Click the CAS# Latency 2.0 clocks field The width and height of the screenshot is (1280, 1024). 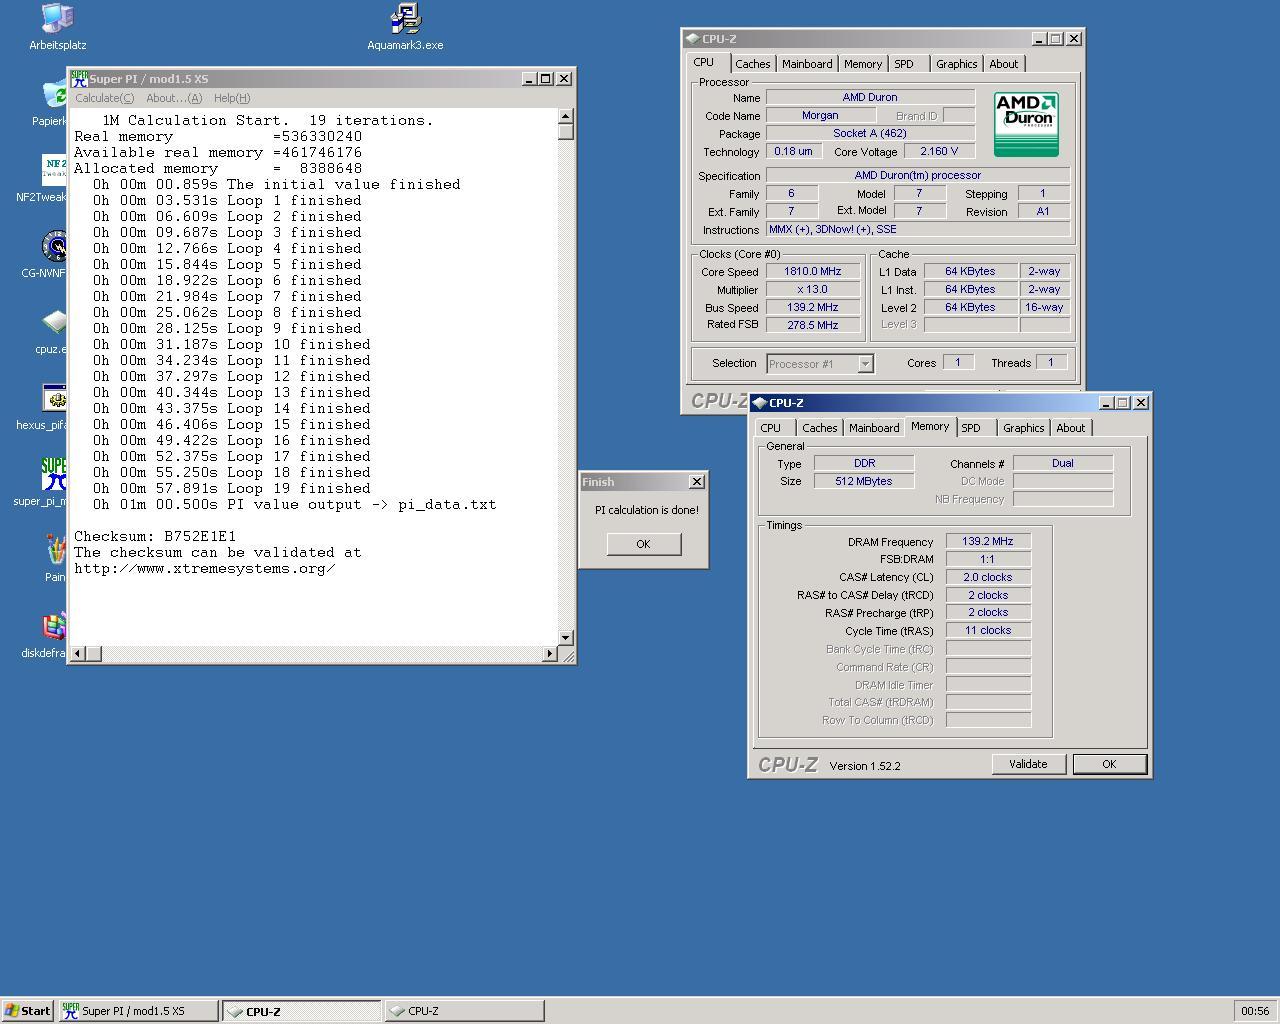pyautogui.click(x=988, y=577)
